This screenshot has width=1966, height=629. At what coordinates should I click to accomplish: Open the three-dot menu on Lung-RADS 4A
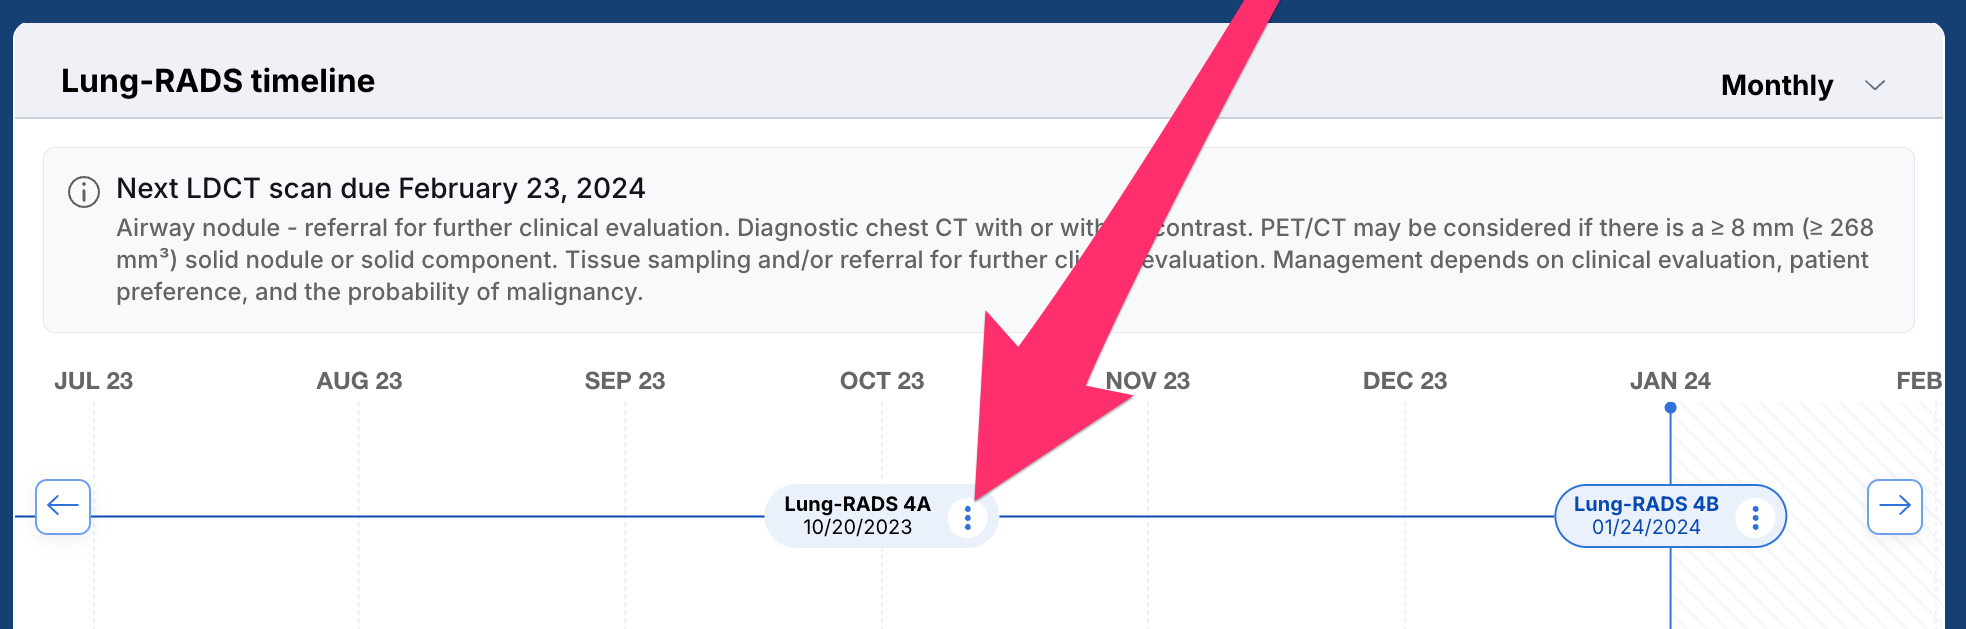point(967,517)
